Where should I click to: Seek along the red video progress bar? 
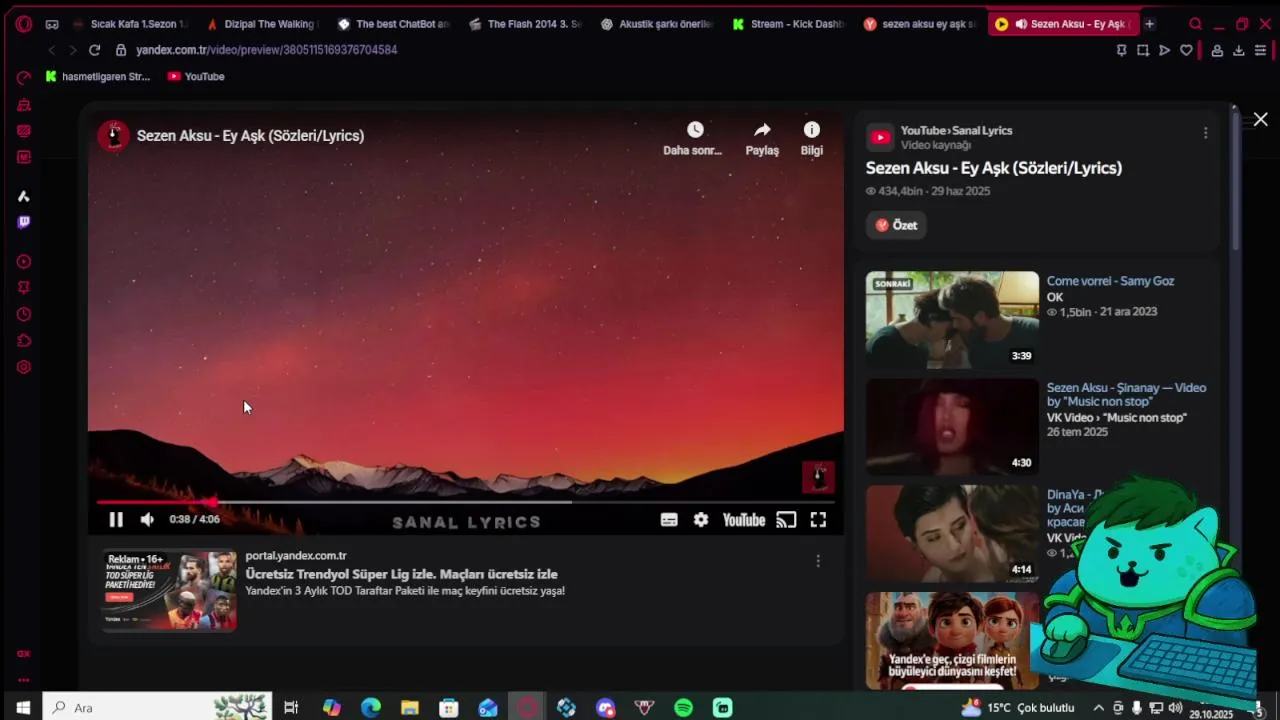coord(465,502)
